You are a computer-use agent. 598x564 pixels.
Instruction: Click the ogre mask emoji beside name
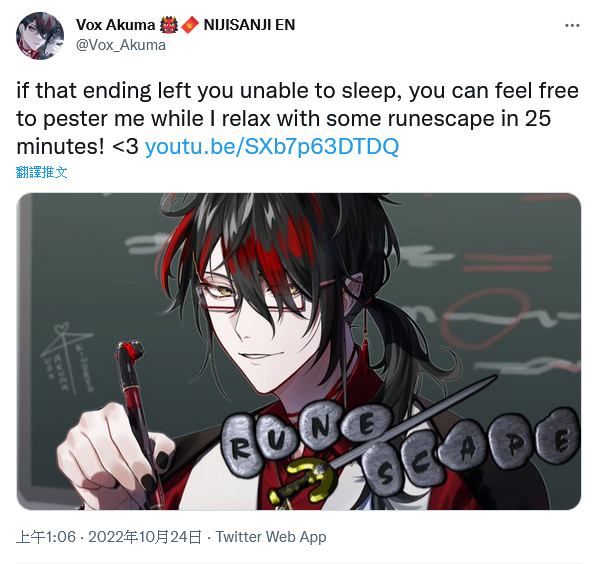click(x=169, y=25)
